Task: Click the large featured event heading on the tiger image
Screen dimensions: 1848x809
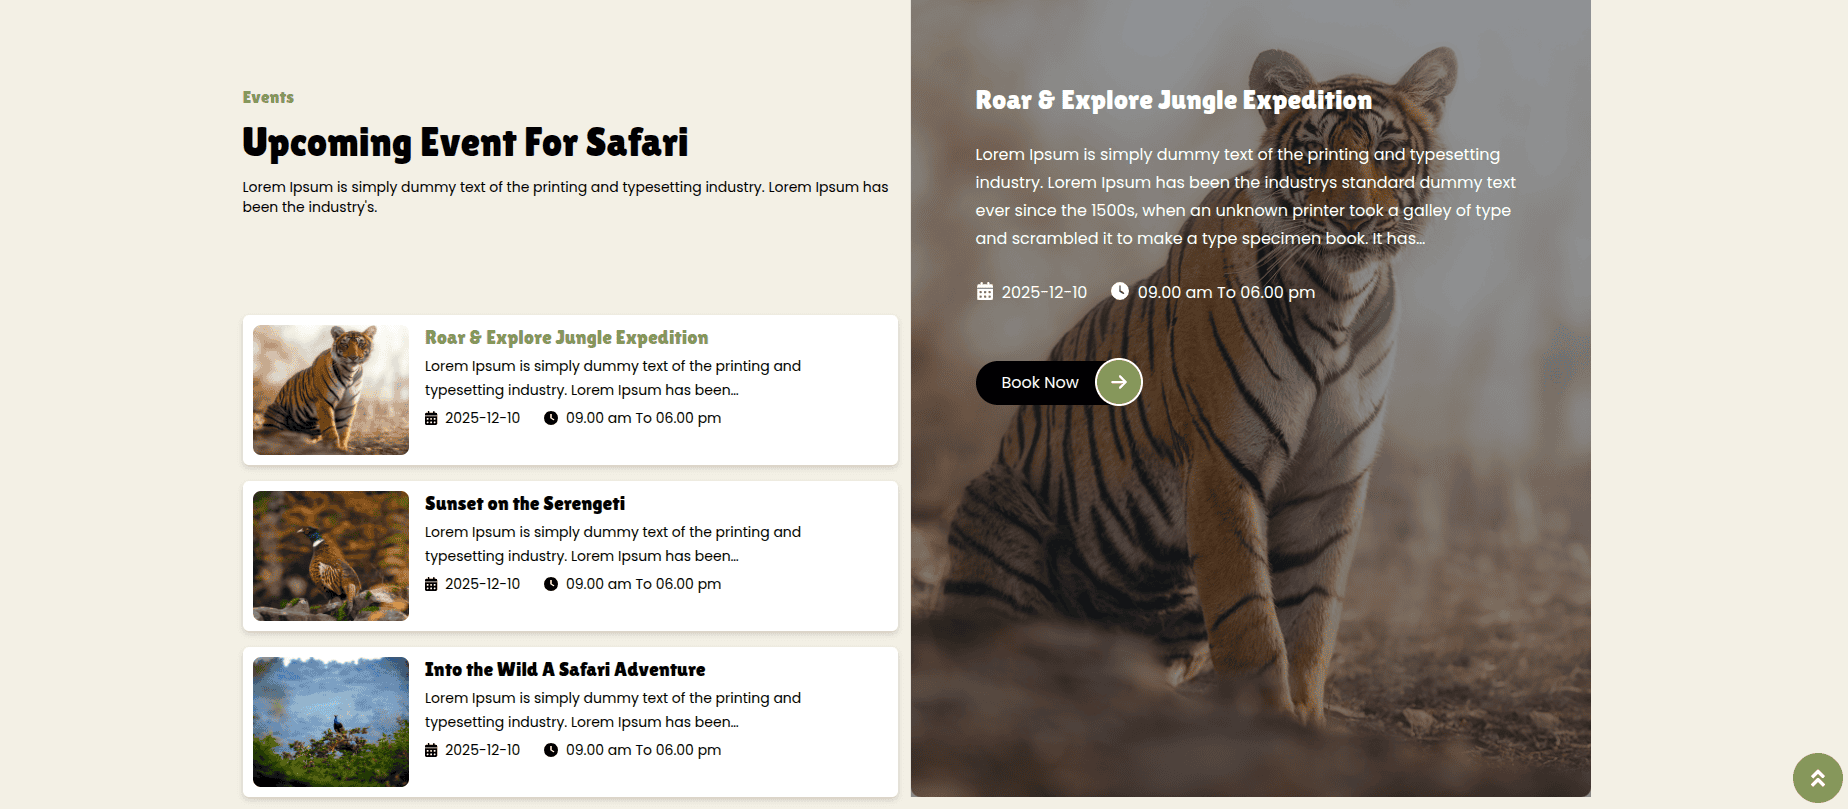Action: pos(1173,101)
